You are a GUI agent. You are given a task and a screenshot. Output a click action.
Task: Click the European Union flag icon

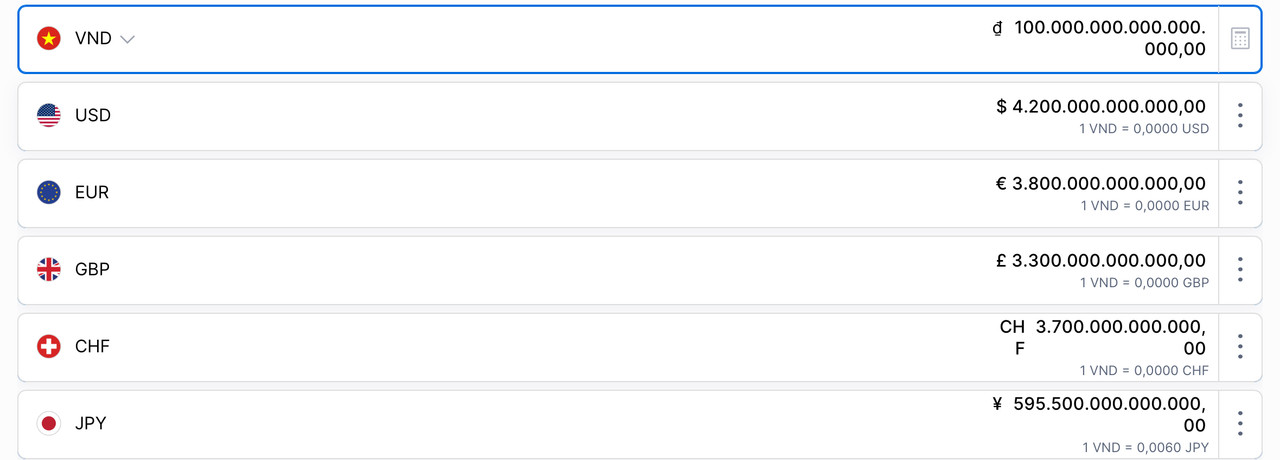pyautogui.click(x=48, y=193)
